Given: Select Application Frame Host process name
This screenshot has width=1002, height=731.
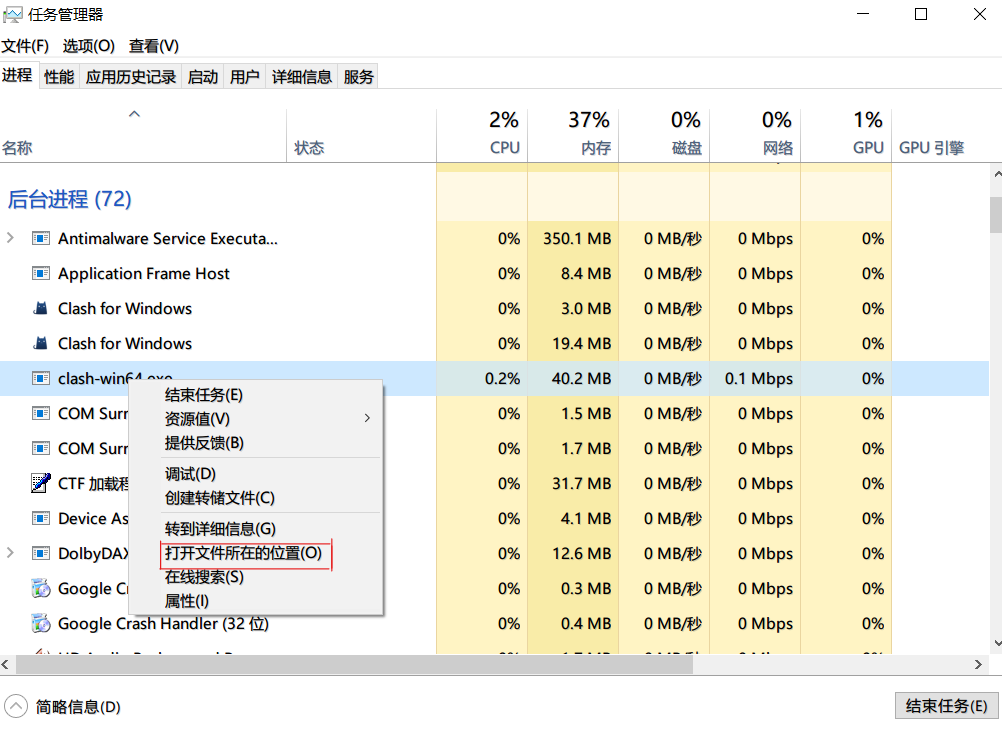Looking at the screenshot, I should pyautogui.click(x=144, y=273).
